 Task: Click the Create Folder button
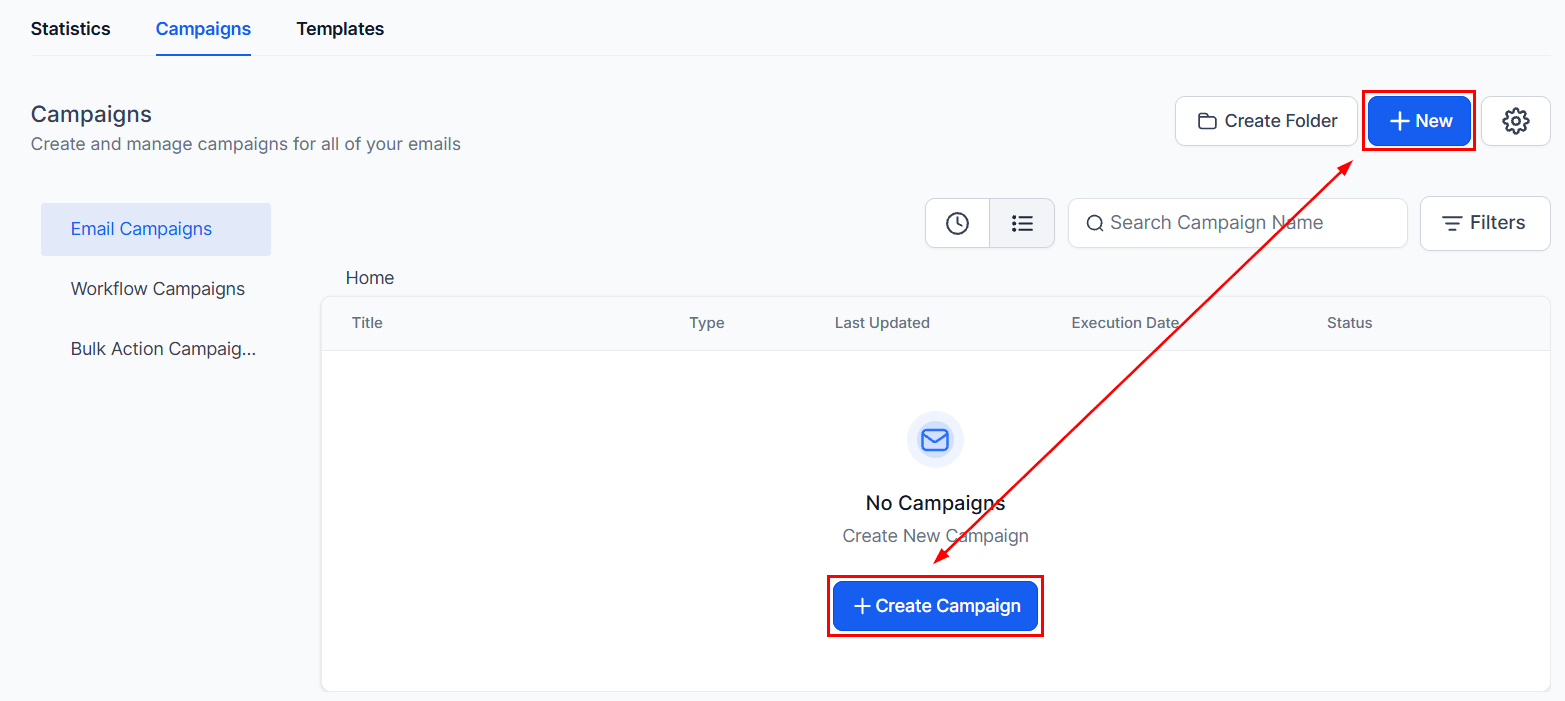point(1266,121)
